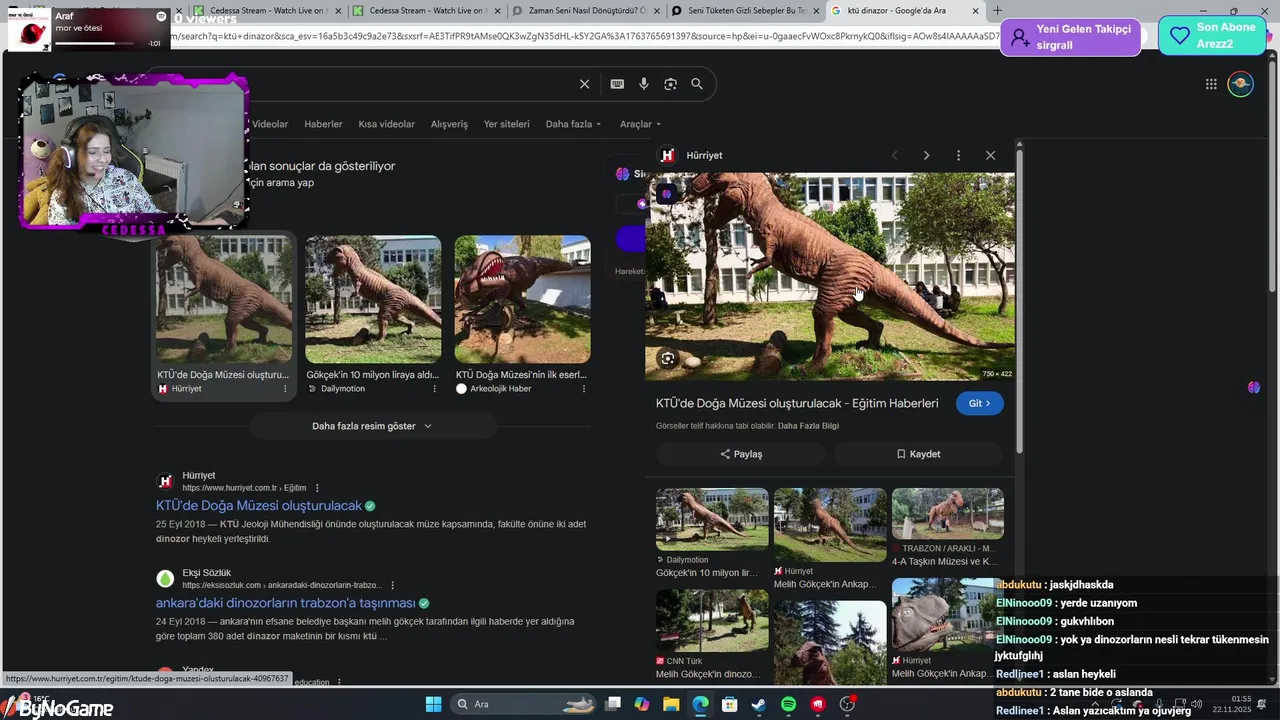Search by image with Google Lens
The width and height of the screenshot is (1280, 720).
(670, 84)
